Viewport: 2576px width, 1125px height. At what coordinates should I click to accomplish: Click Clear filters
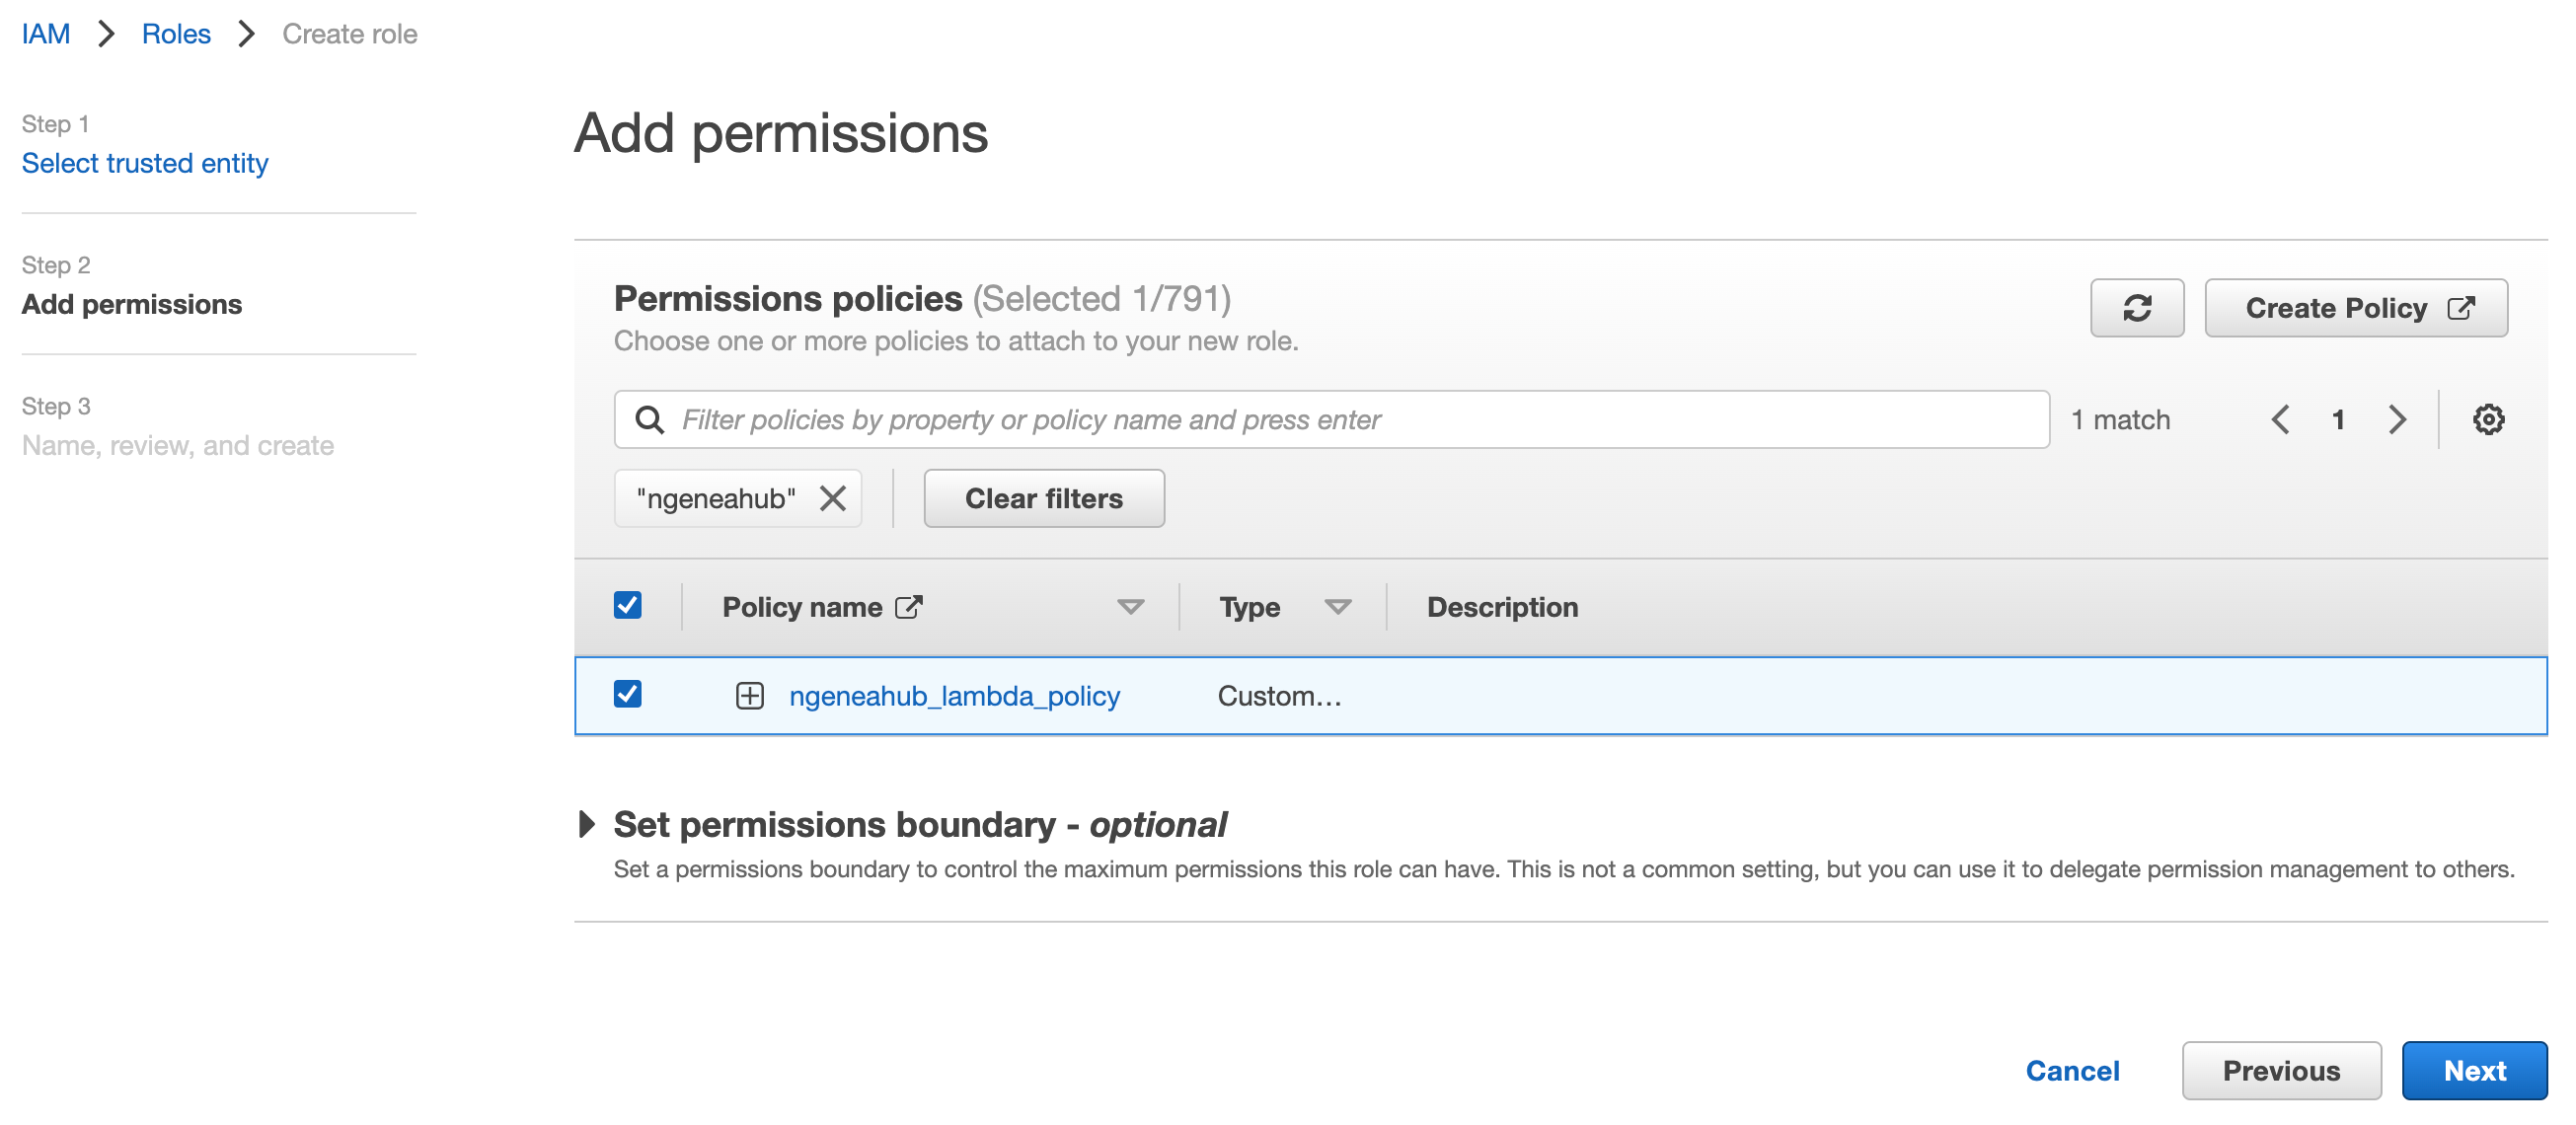[x=1044, y=498]
